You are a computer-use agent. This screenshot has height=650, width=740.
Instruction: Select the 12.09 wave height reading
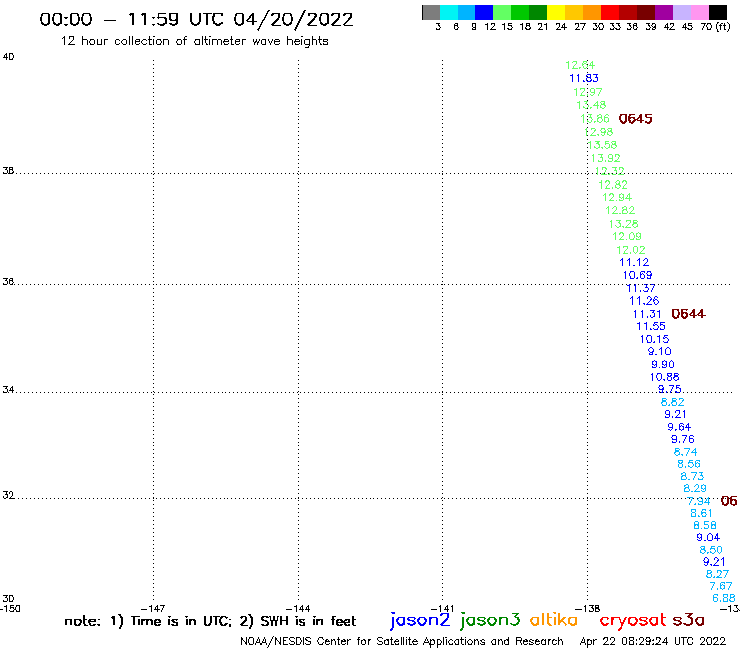[627, 236]
